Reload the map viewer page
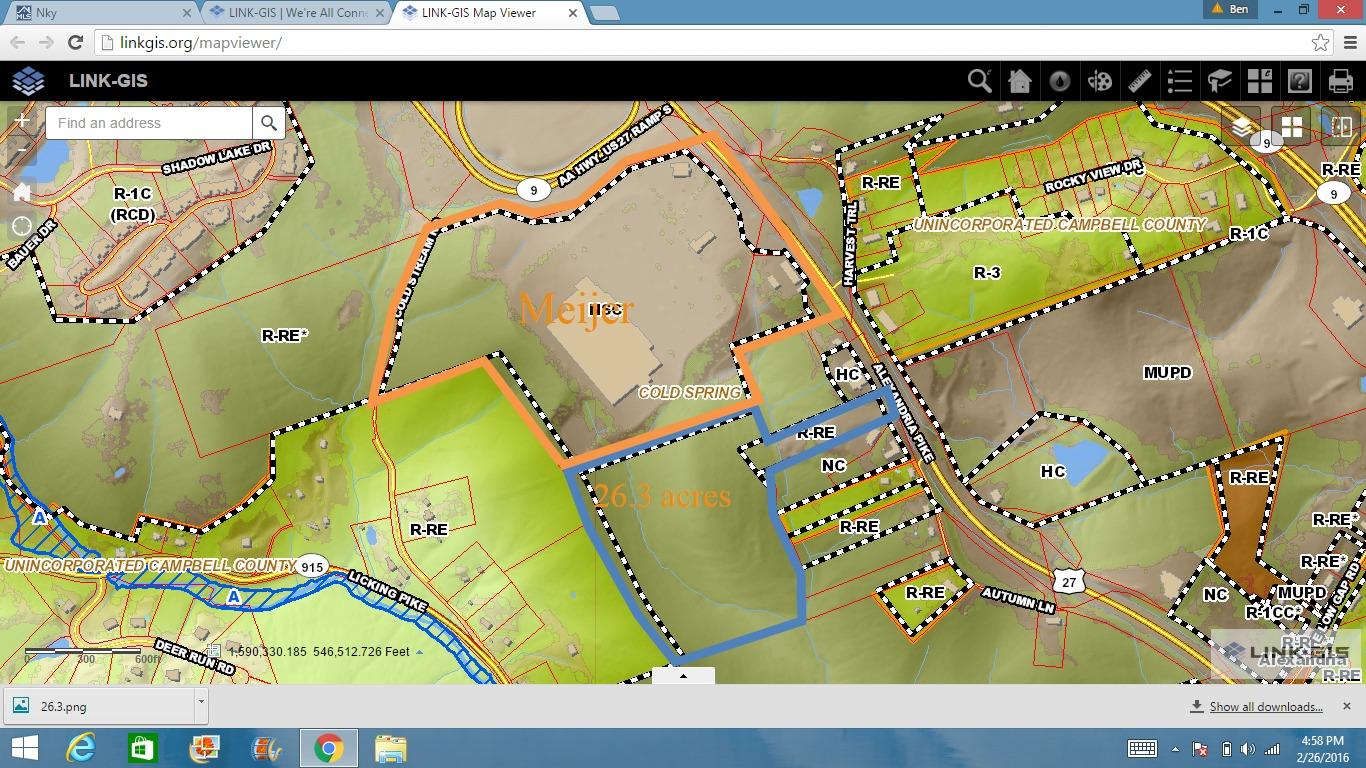The height and width of the screenshot is (768, 1366). 75,43
